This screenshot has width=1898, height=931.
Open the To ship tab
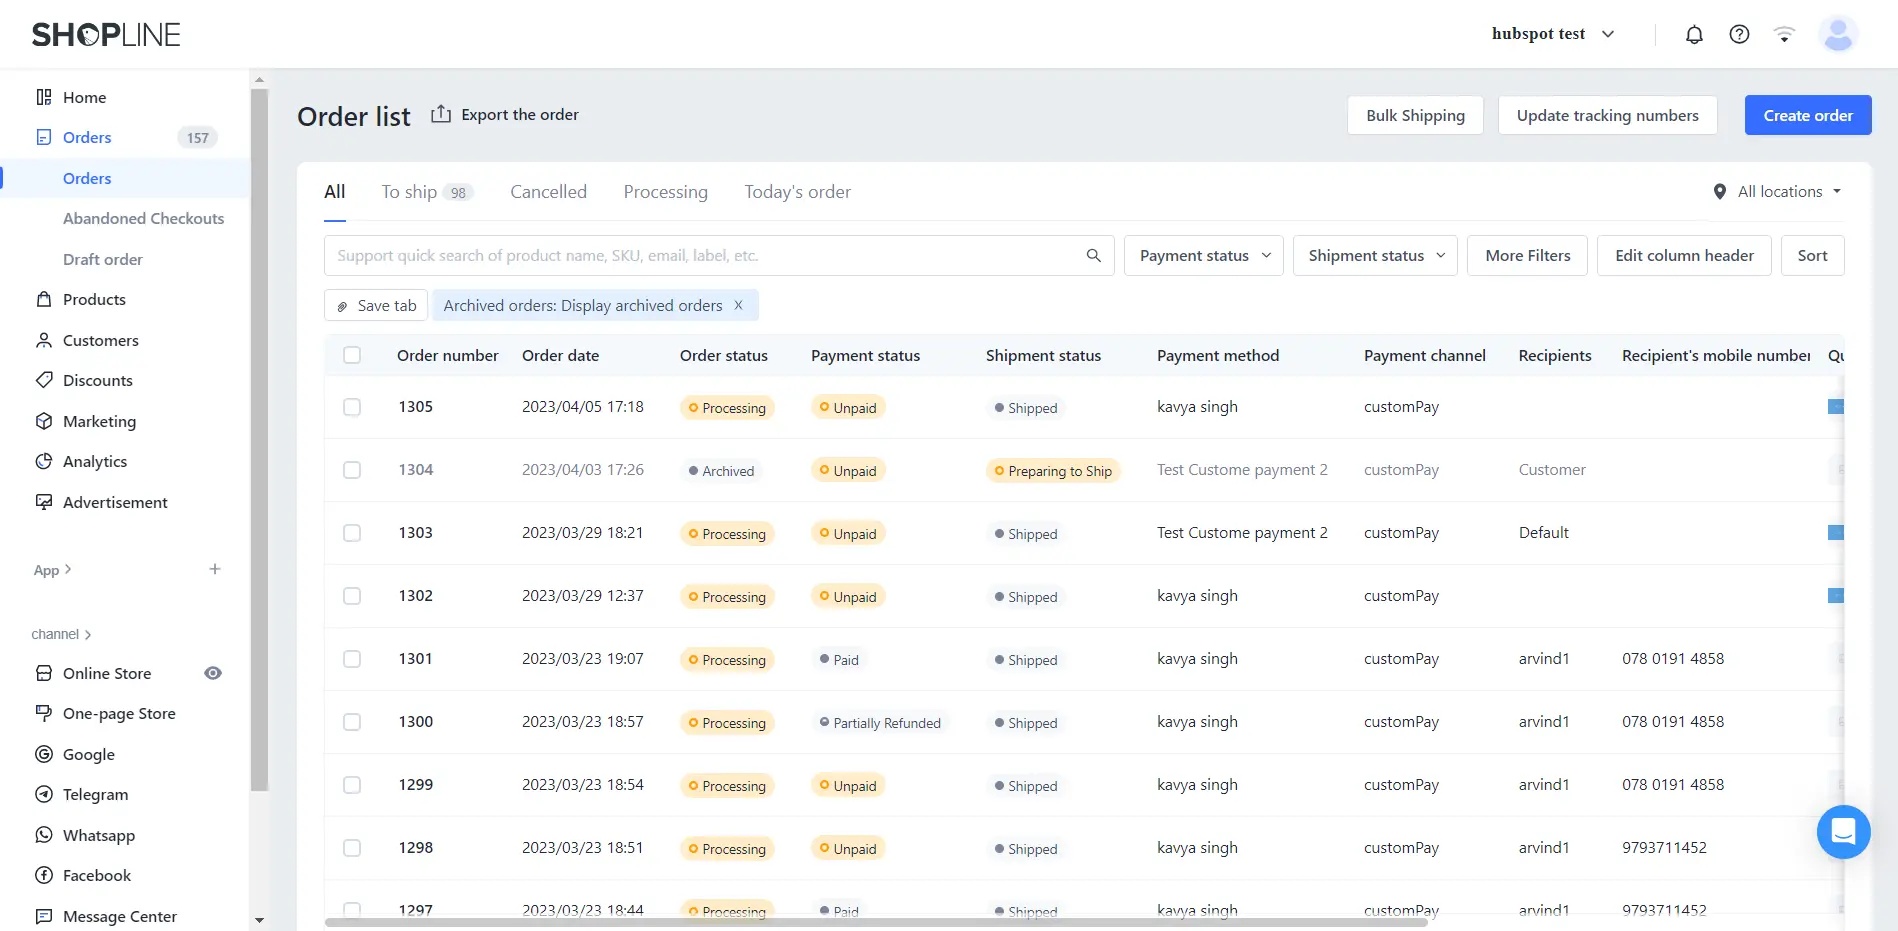point(409,191)
